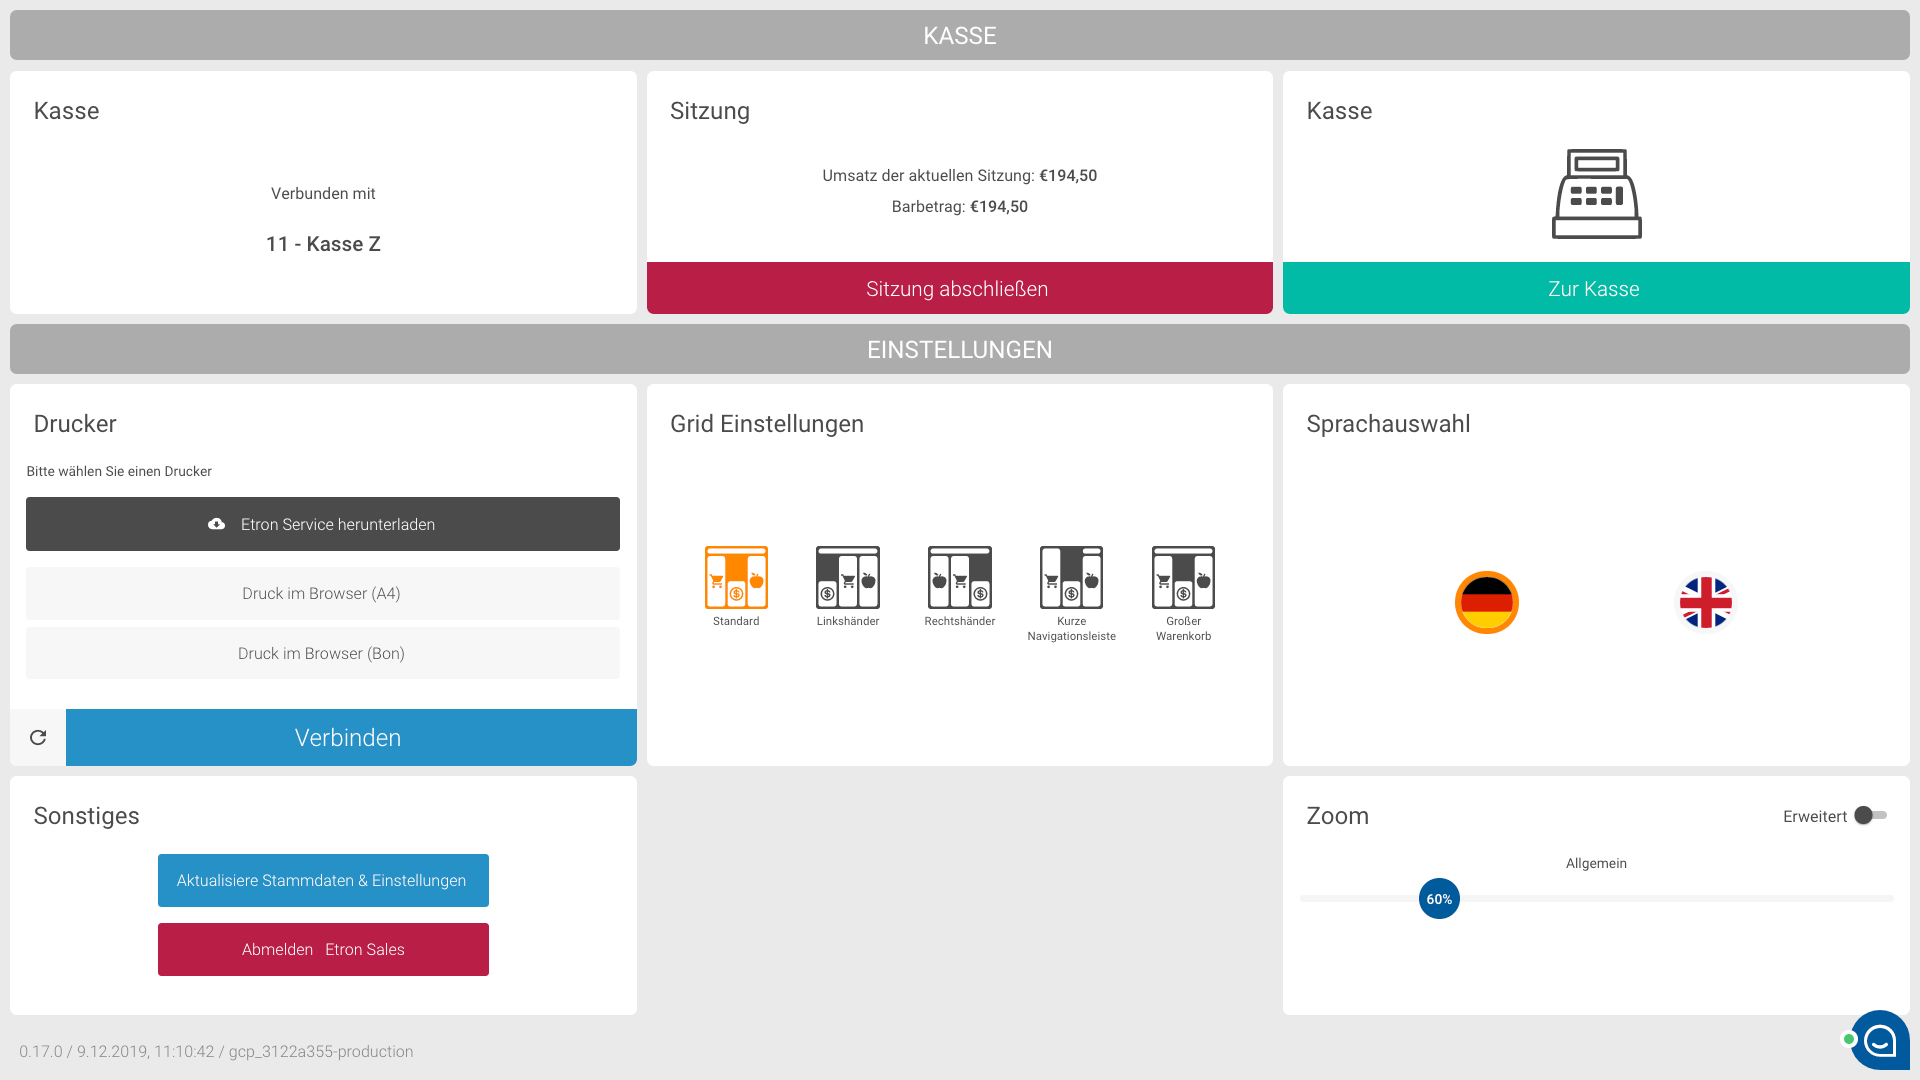Switch language to English UK flag
The height and width of the screenshot is (1080, 1920).
[1705, 602]
